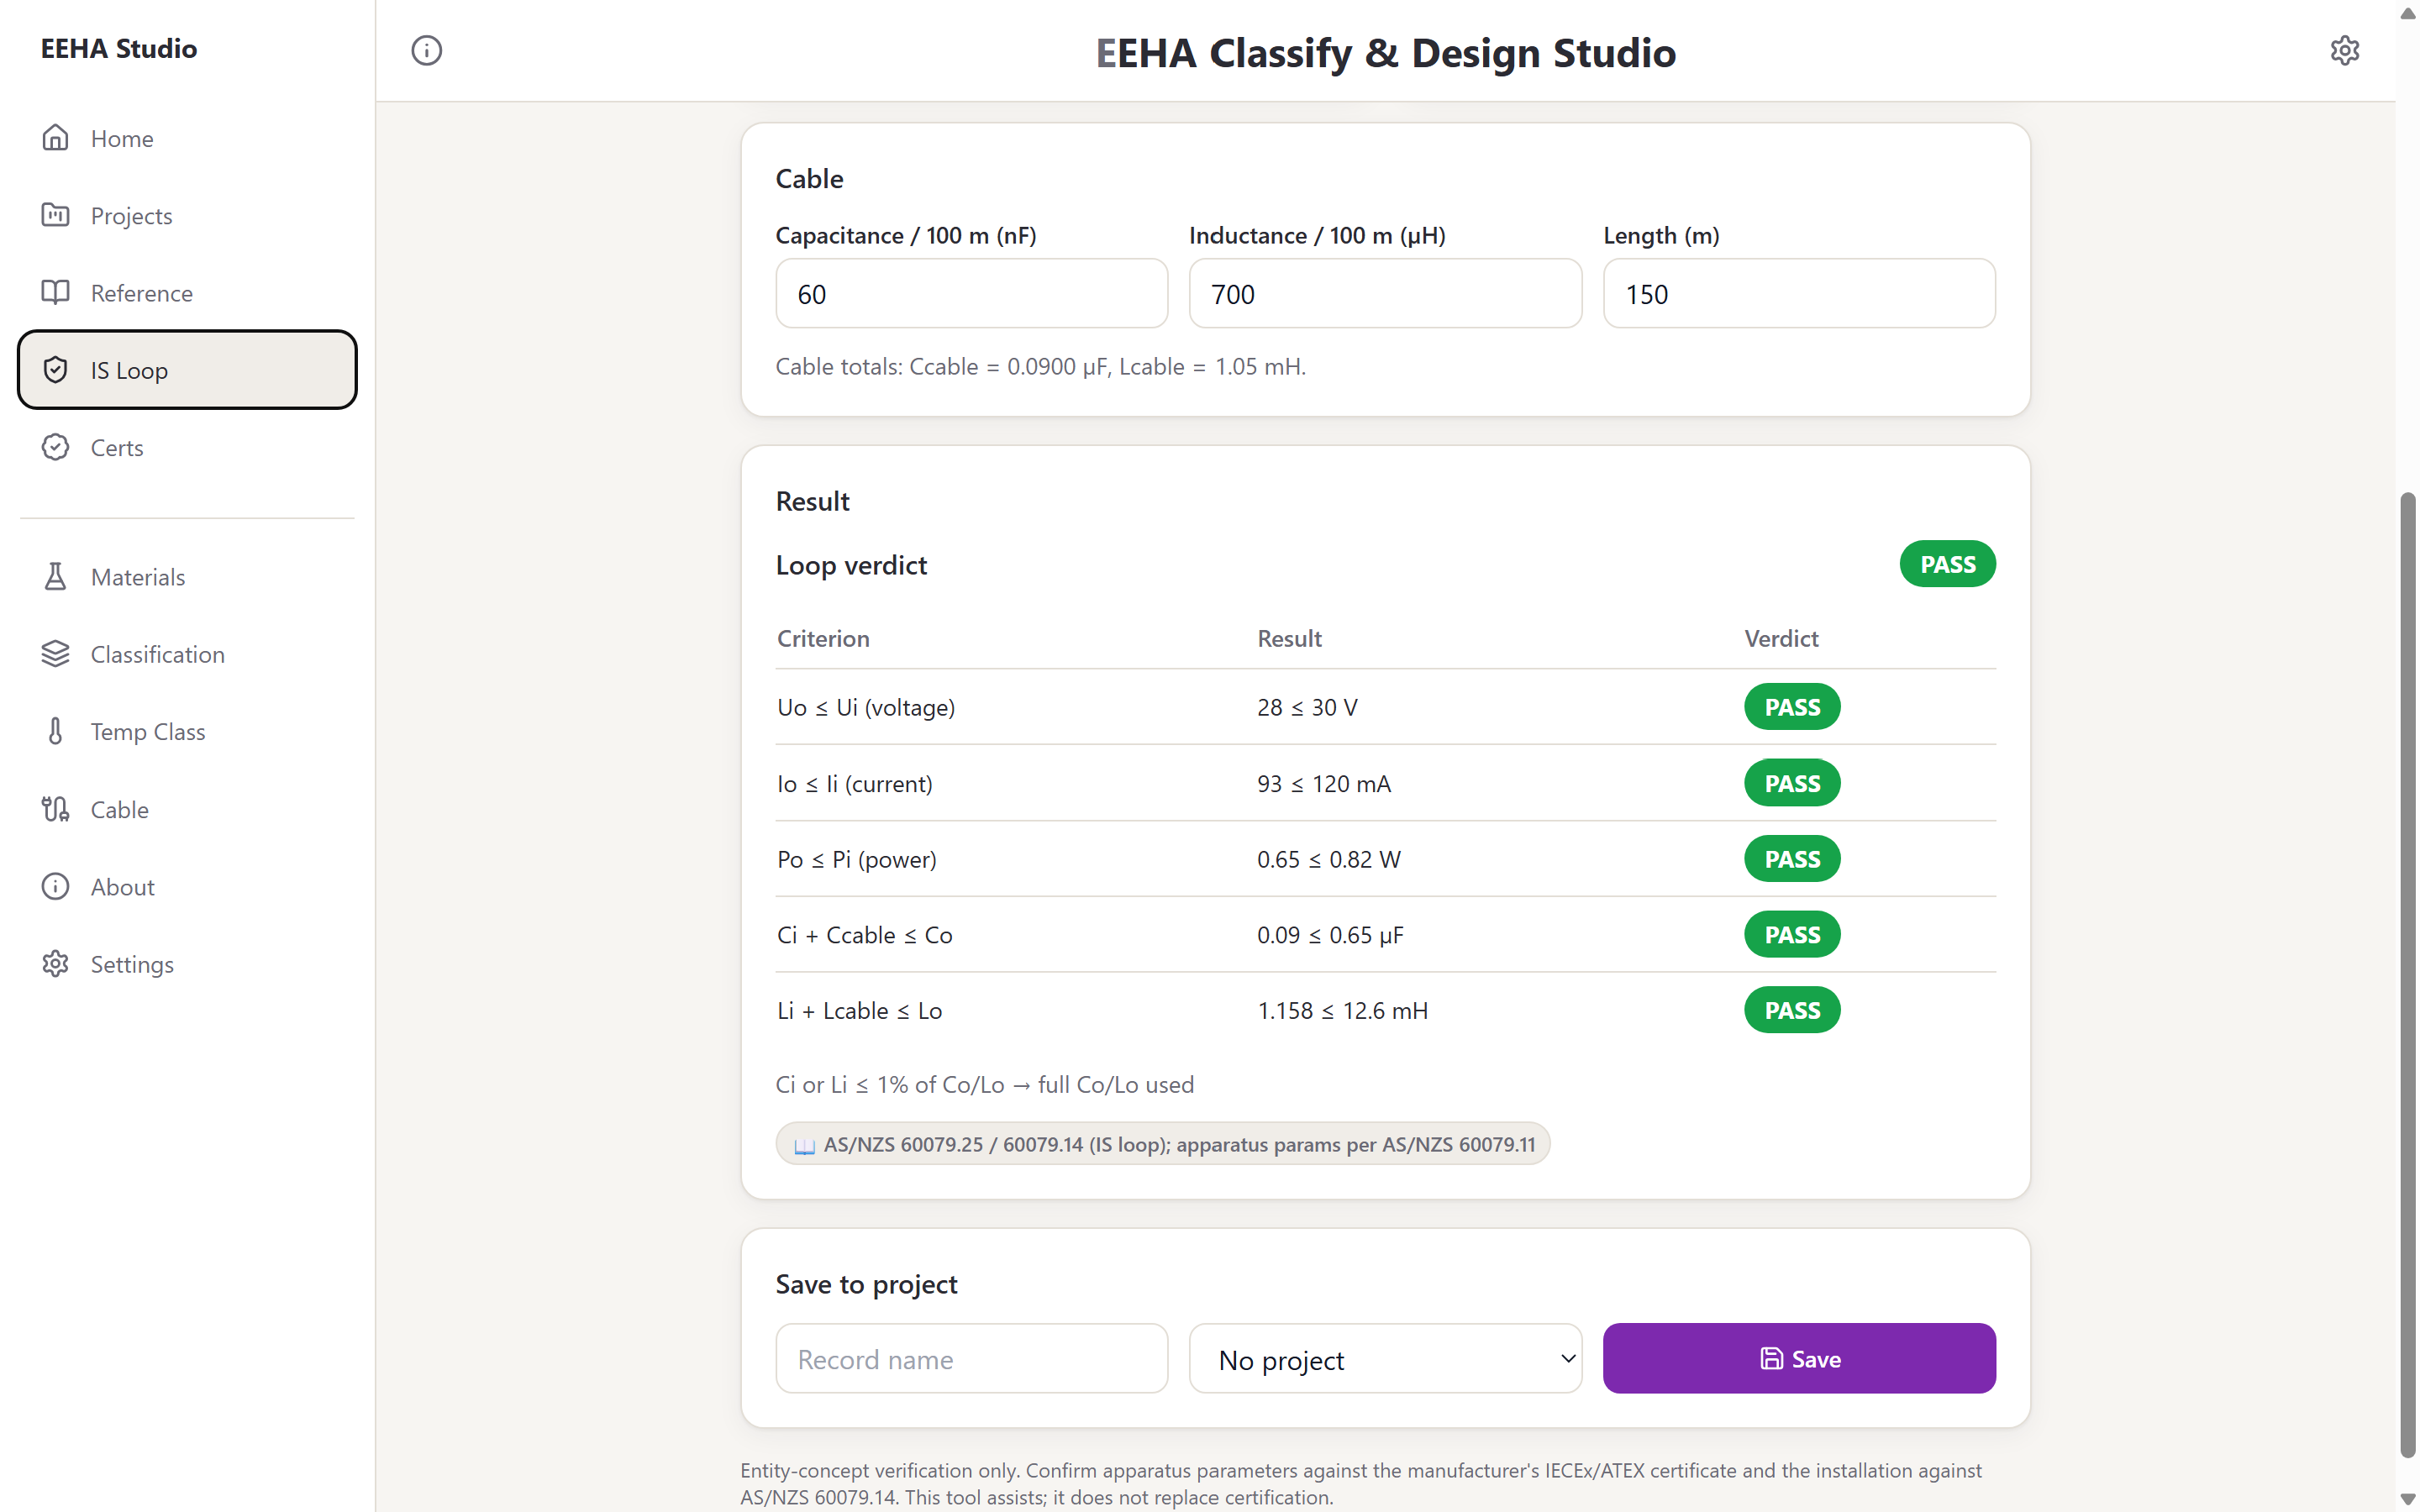Open the About page label
The height and width of the screenshot is (1512, 2420).
pyautogui.click(x=122, y=887)
